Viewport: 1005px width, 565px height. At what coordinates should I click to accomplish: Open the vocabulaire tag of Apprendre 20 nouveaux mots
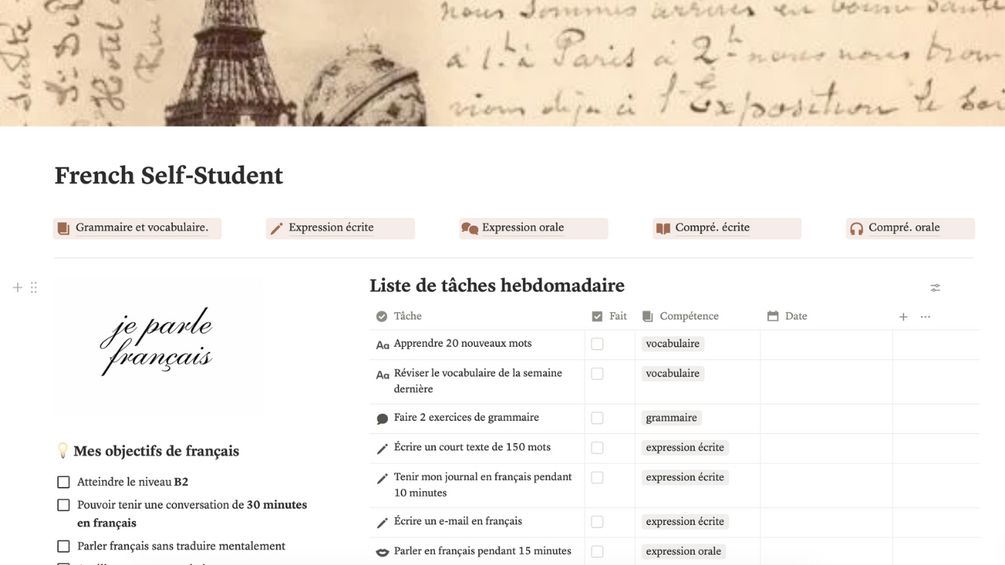tap(672, 344)
